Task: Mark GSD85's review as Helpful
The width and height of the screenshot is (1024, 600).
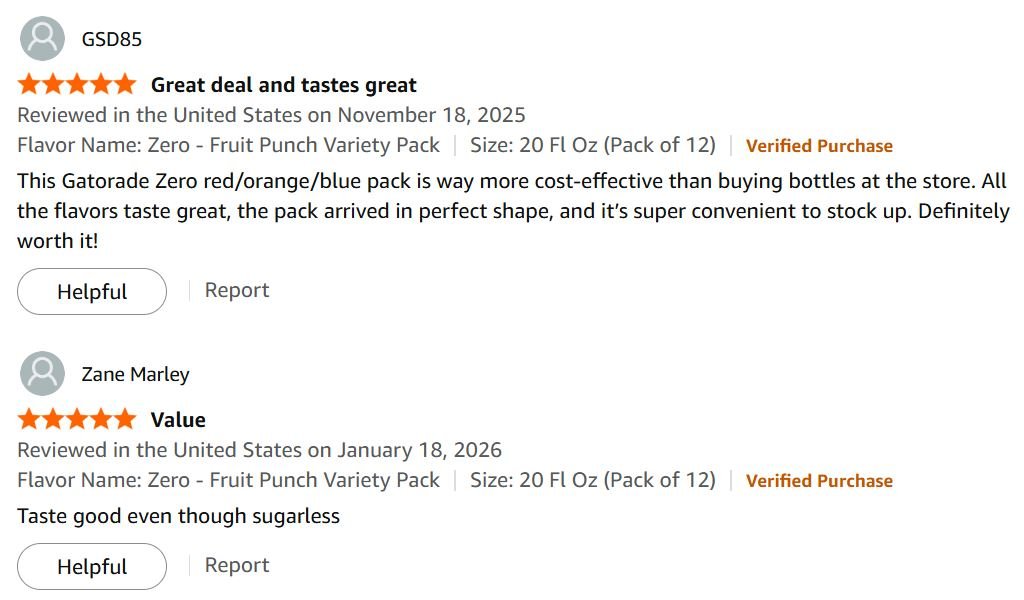Action: (92, 292)
